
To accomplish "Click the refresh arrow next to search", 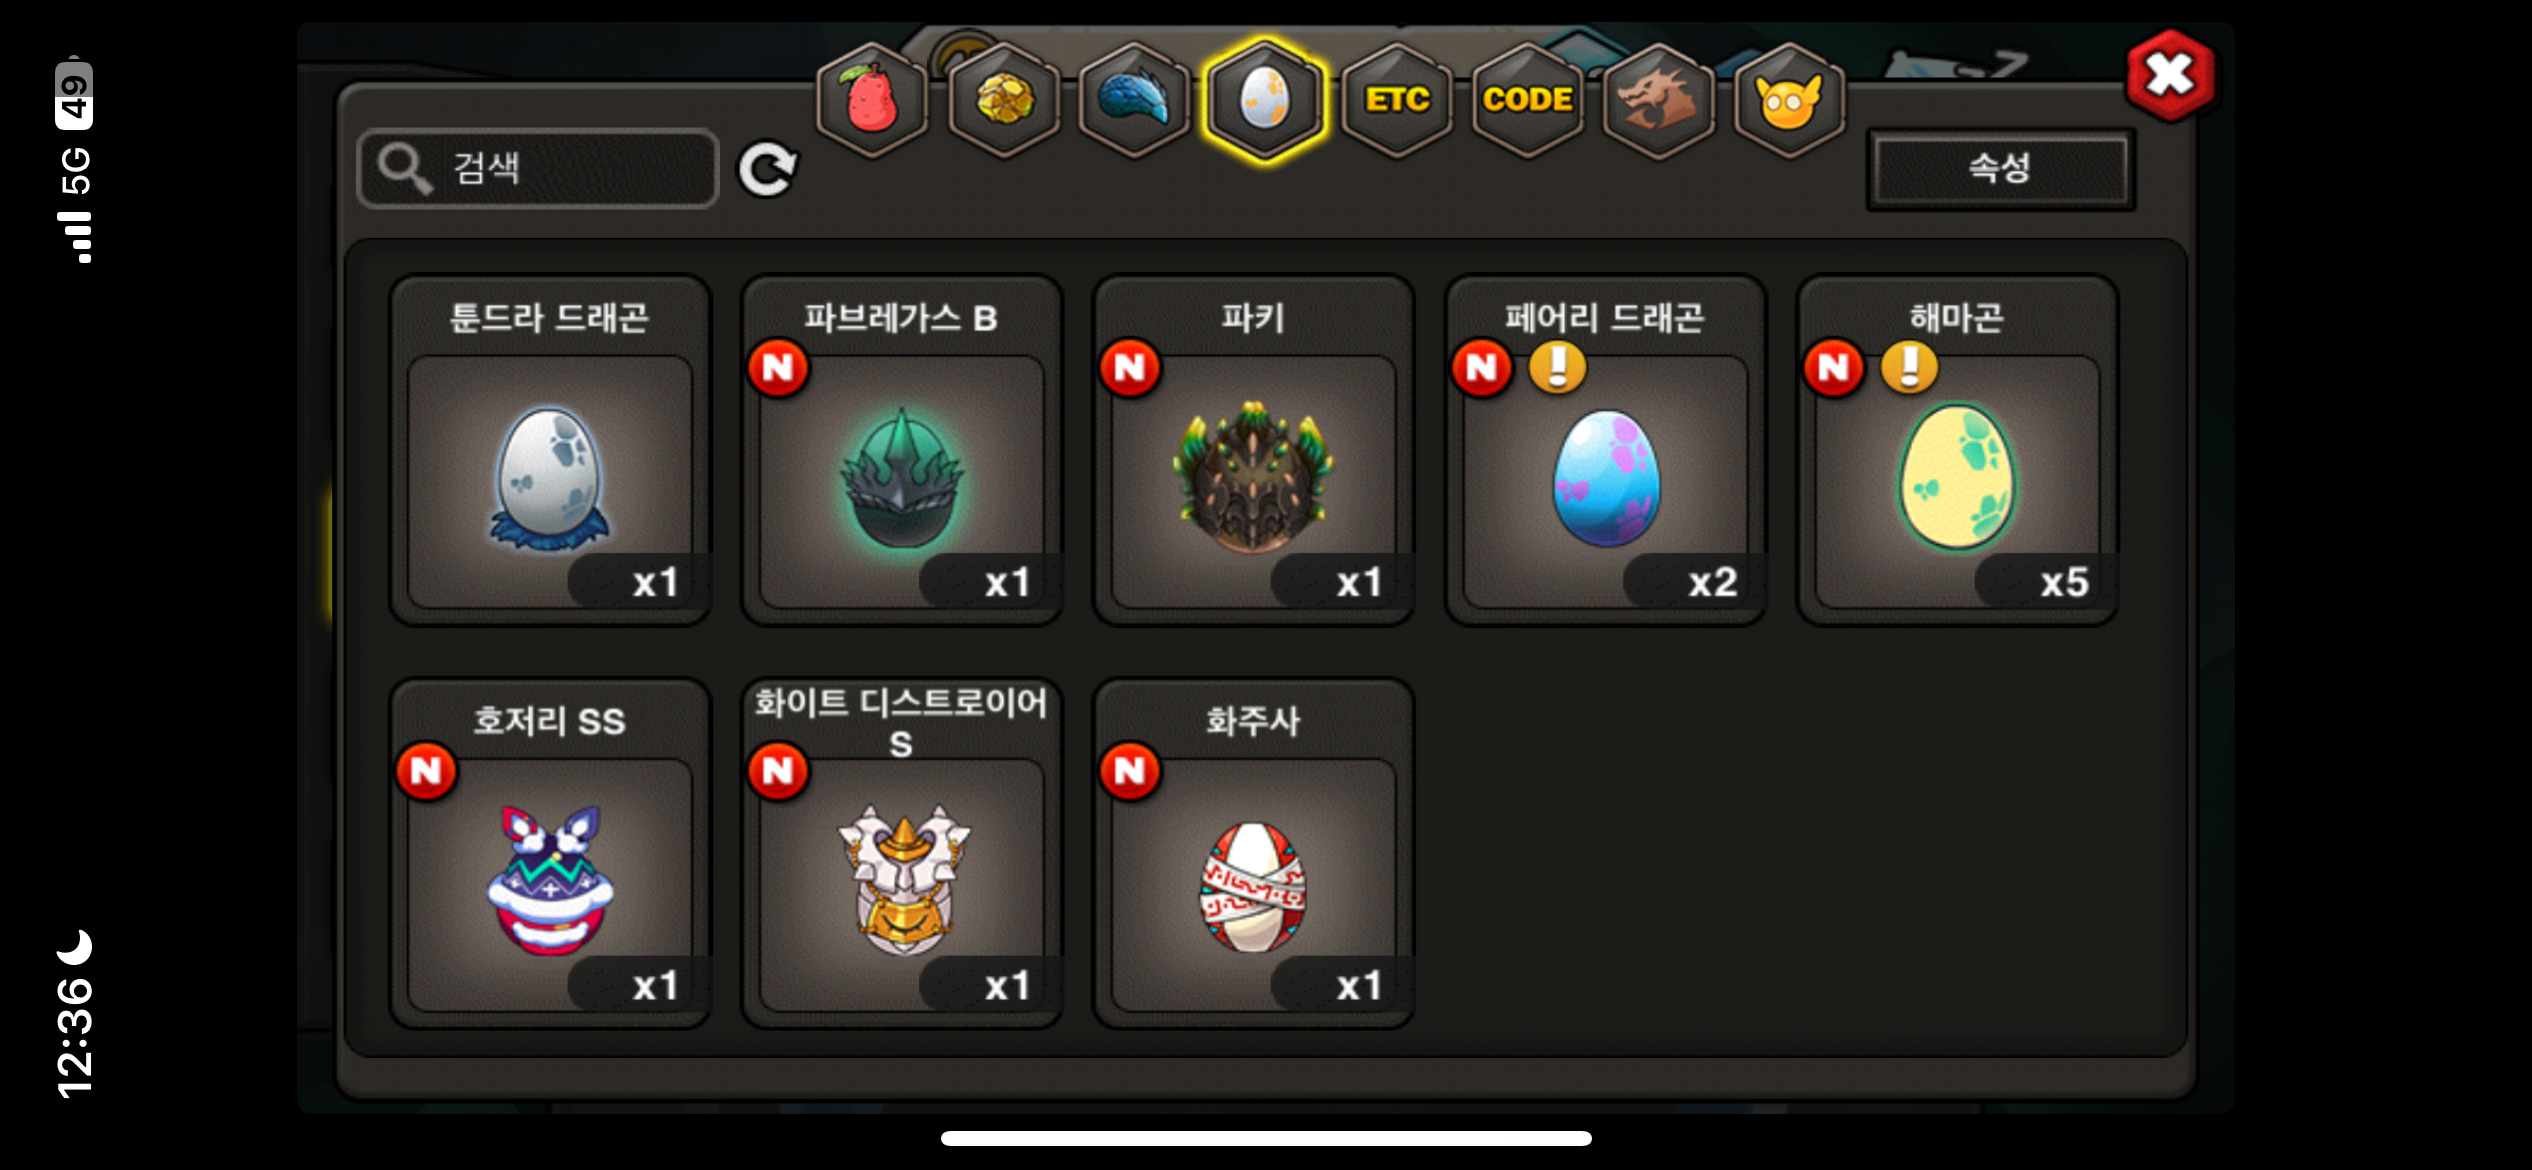I will pyautogui.click(x=767, y=168).
